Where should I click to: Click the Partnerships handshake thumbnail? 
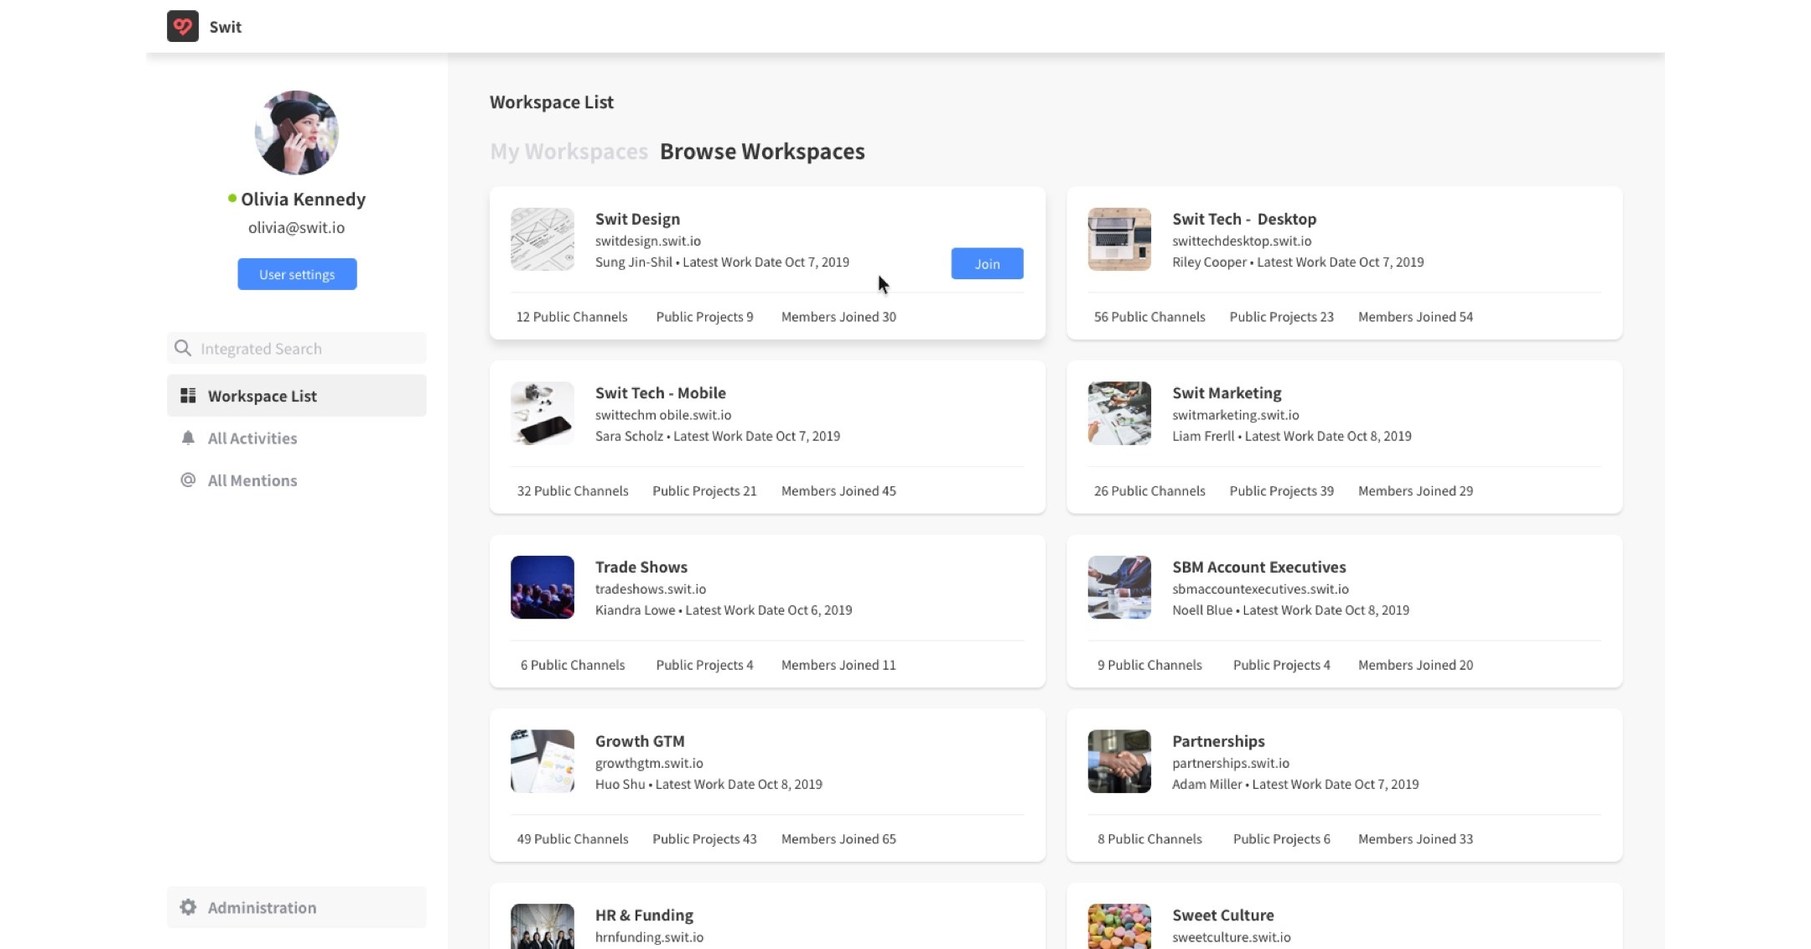[x=1119, y=761]
